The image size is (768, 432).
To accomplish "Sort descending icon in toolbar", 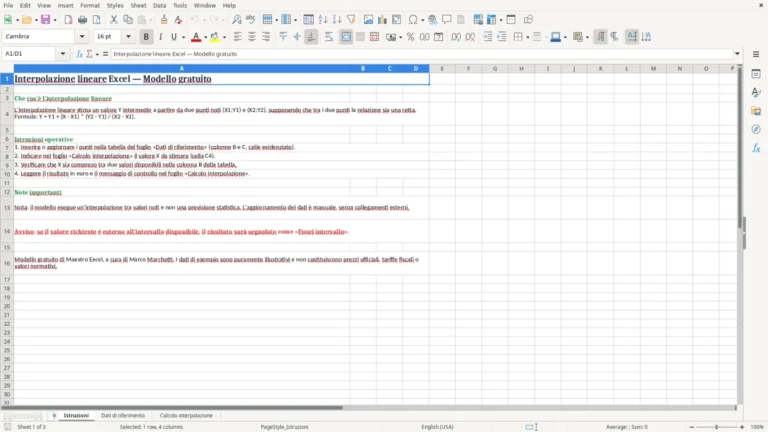I will [337, 20].
